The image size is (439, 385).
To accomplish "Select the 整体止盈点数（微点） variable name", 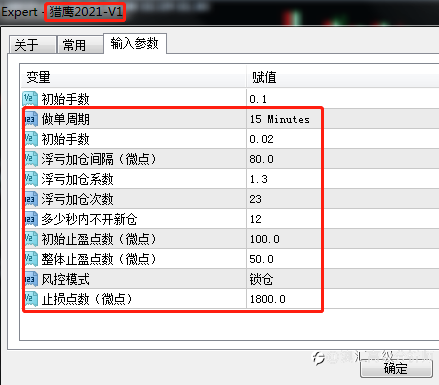I will 99,259.
